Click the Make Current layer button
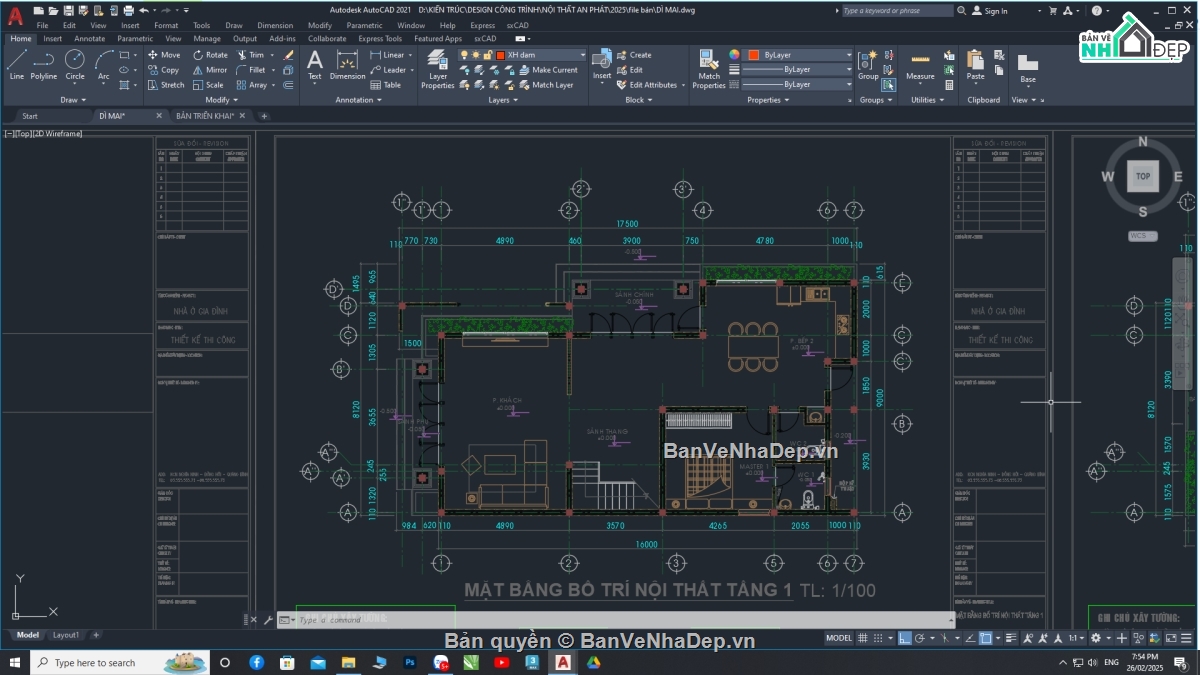This screenshot has height=675, width=1200. [x=548, y=70]
